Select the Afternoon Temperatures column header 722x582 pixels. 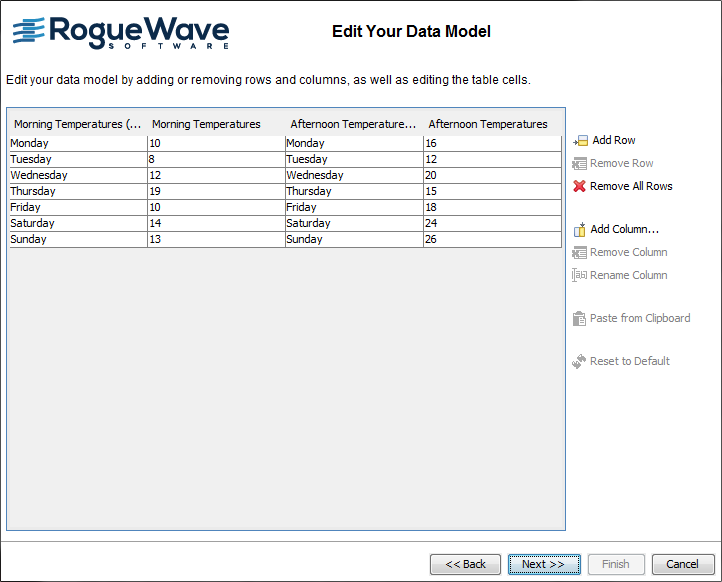[488, 124]
